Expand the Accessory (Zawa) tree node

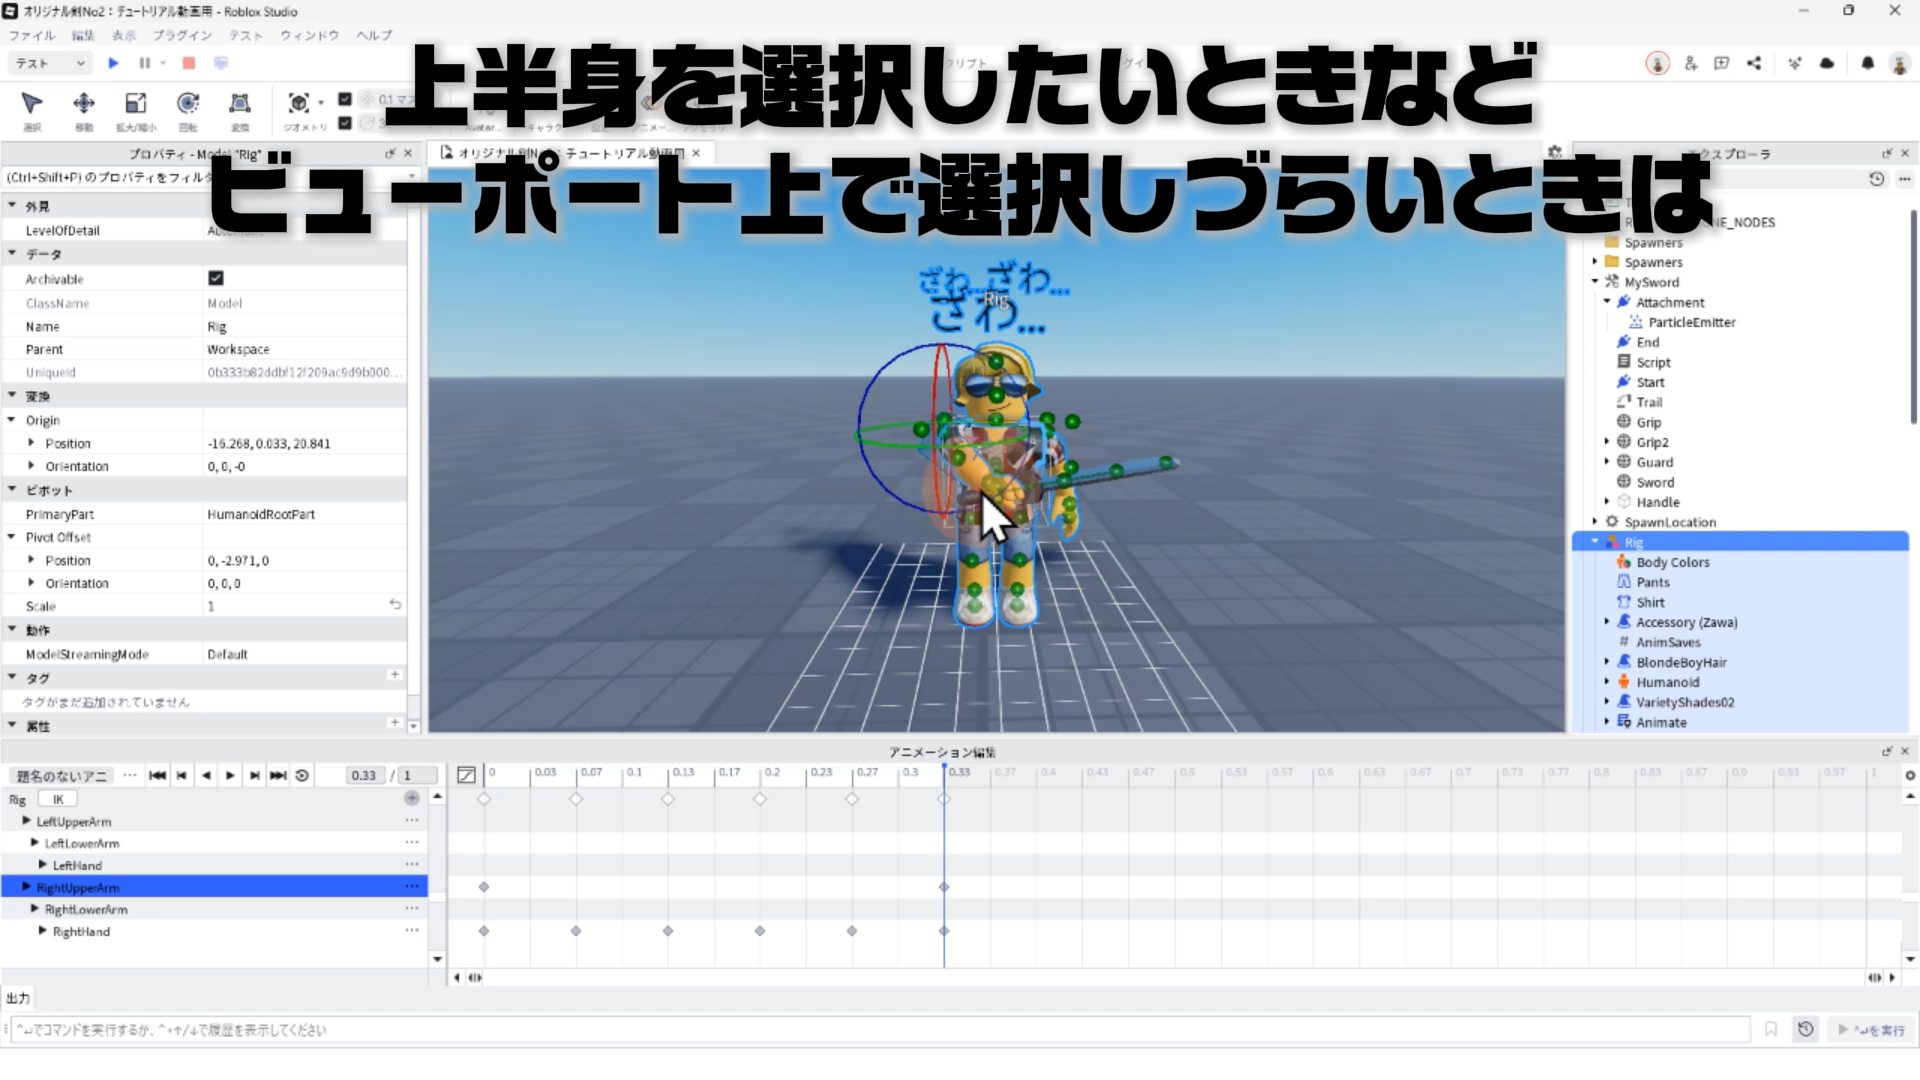(1607, 622)
